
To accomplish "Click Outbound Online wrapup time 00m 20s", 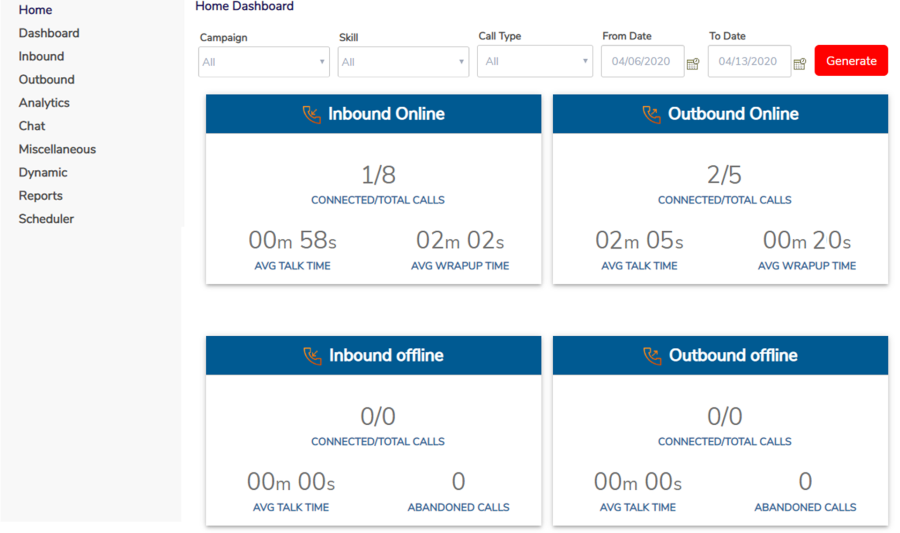I will (x=807, y=240).
